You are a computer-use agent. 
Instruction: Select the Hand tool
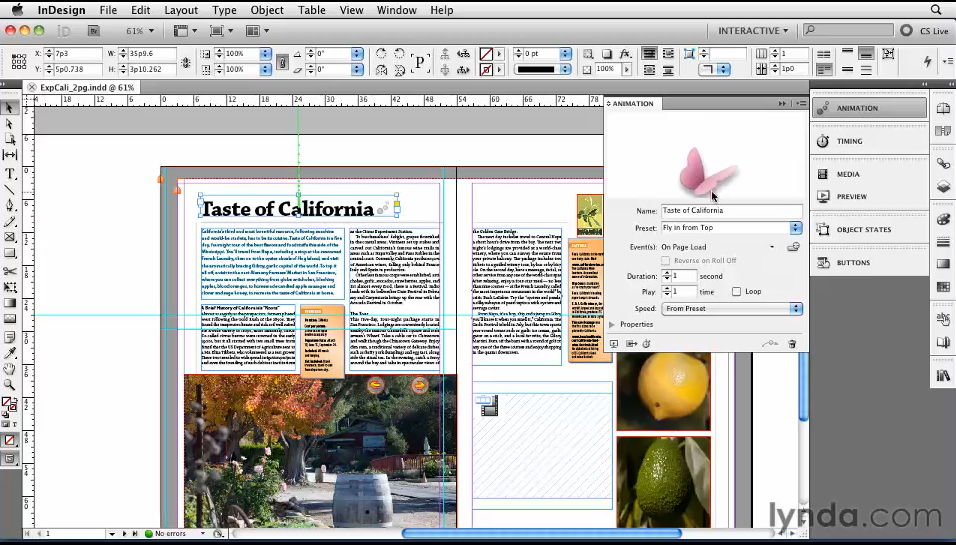[x=10, y=369]
